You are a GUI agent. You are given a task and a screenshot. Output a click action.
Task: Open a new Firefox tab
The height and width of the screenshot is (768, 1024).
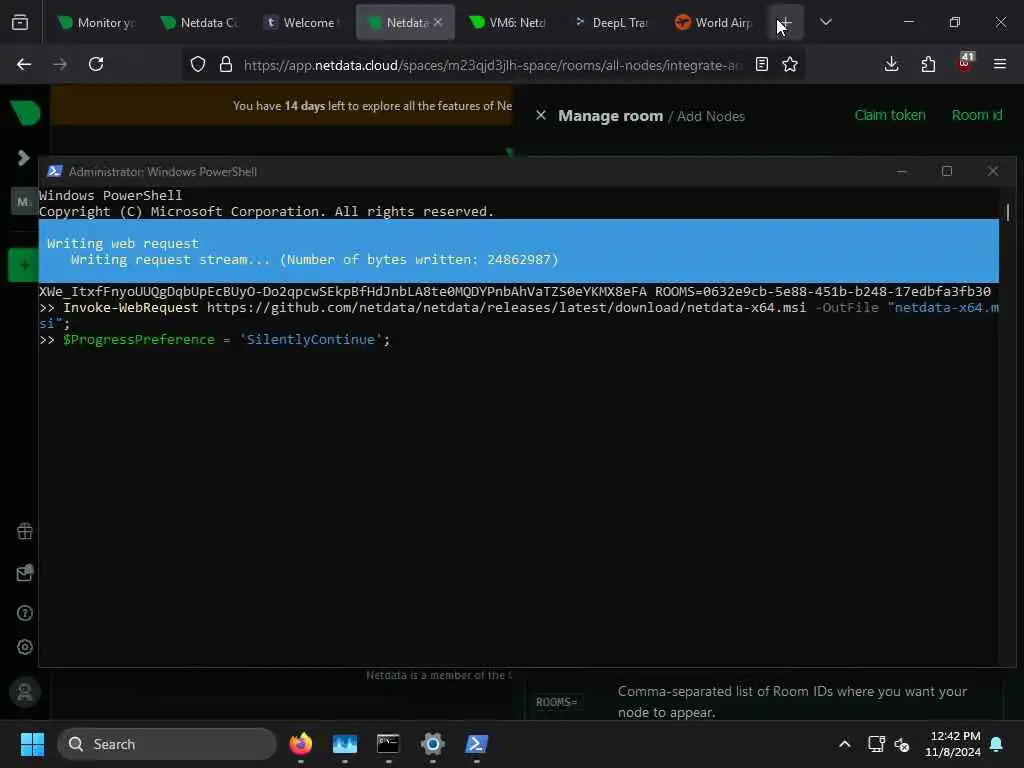[786, 23]
